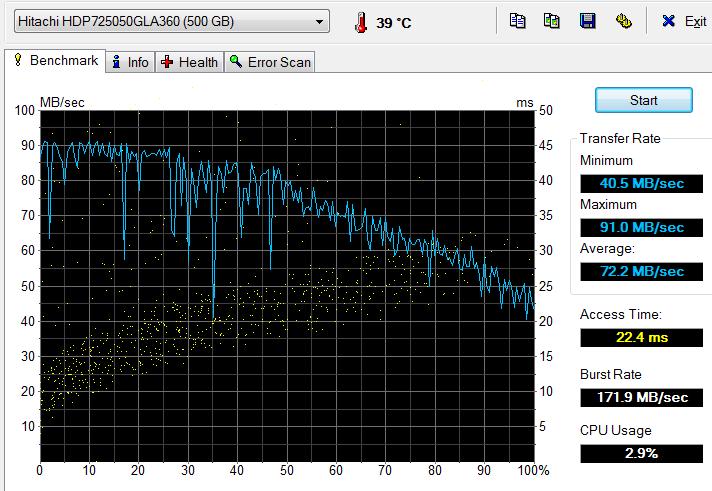Click the Access Time label
712x491 pixels.
pos(621,314)
